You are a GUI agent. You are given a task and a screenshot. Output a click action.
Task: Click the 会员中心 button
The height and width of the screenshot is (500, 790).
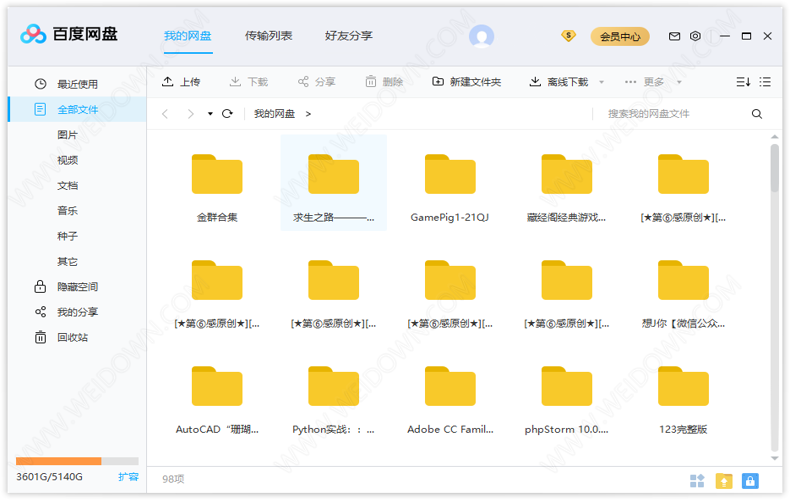(x=620, y=37)
